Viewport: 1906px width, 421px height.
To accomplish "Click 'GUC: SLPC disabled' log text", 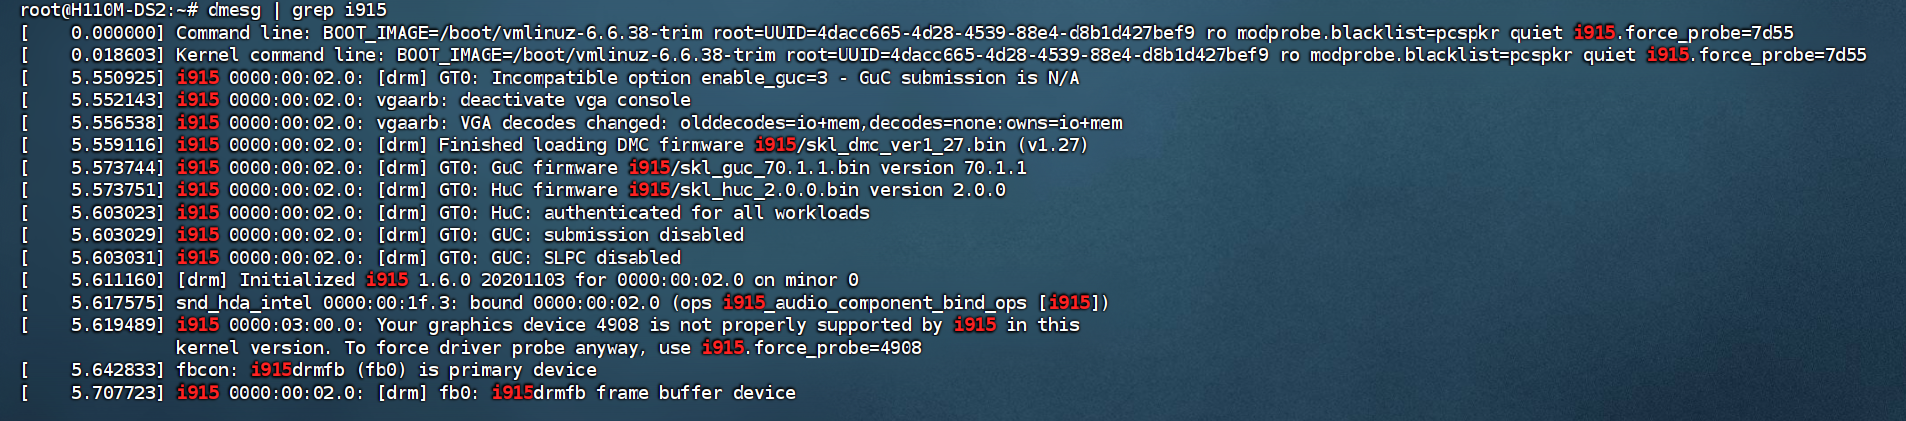I will click(586, 258).
